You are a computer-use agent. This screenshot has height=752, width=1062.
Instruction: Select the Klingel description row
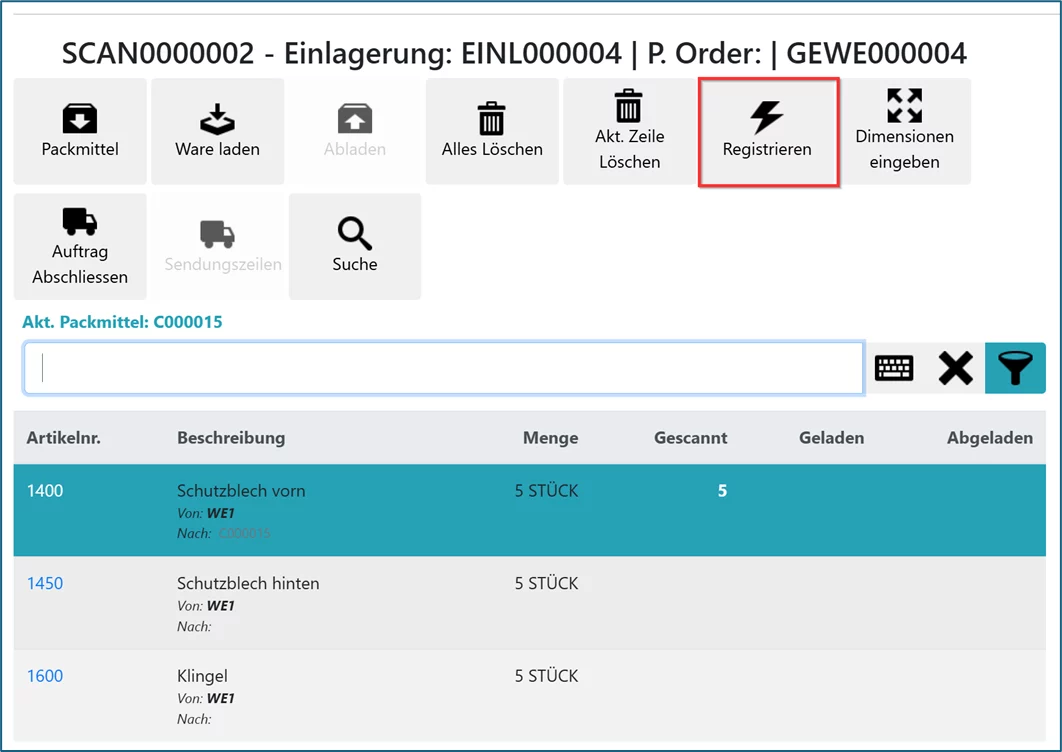(201, 676)
